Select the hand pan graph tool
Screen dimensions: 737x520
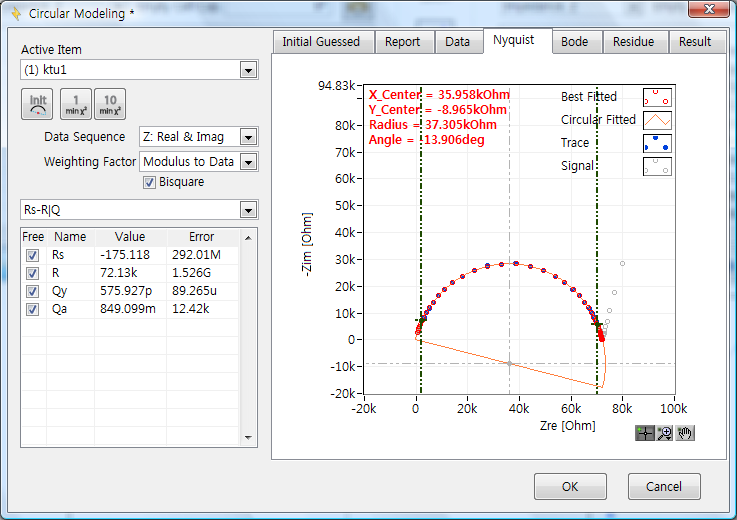[x=684, y=433]
